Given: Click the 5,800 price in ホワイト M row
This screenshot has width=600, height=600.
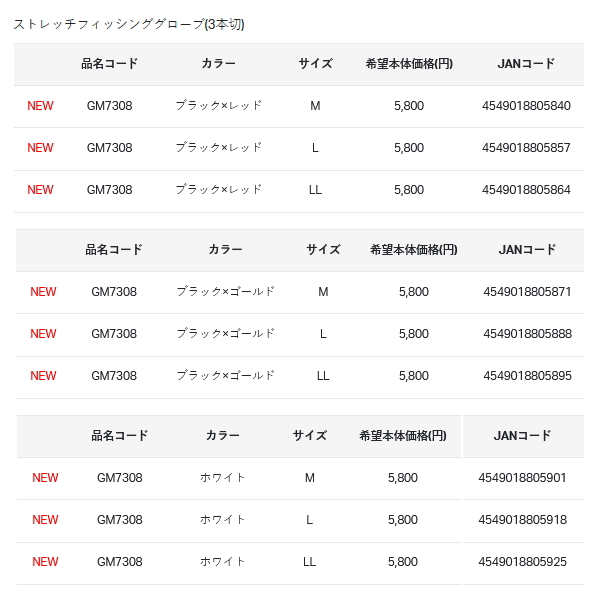Looking at the screenshot, I should click(x=402, y=478).
